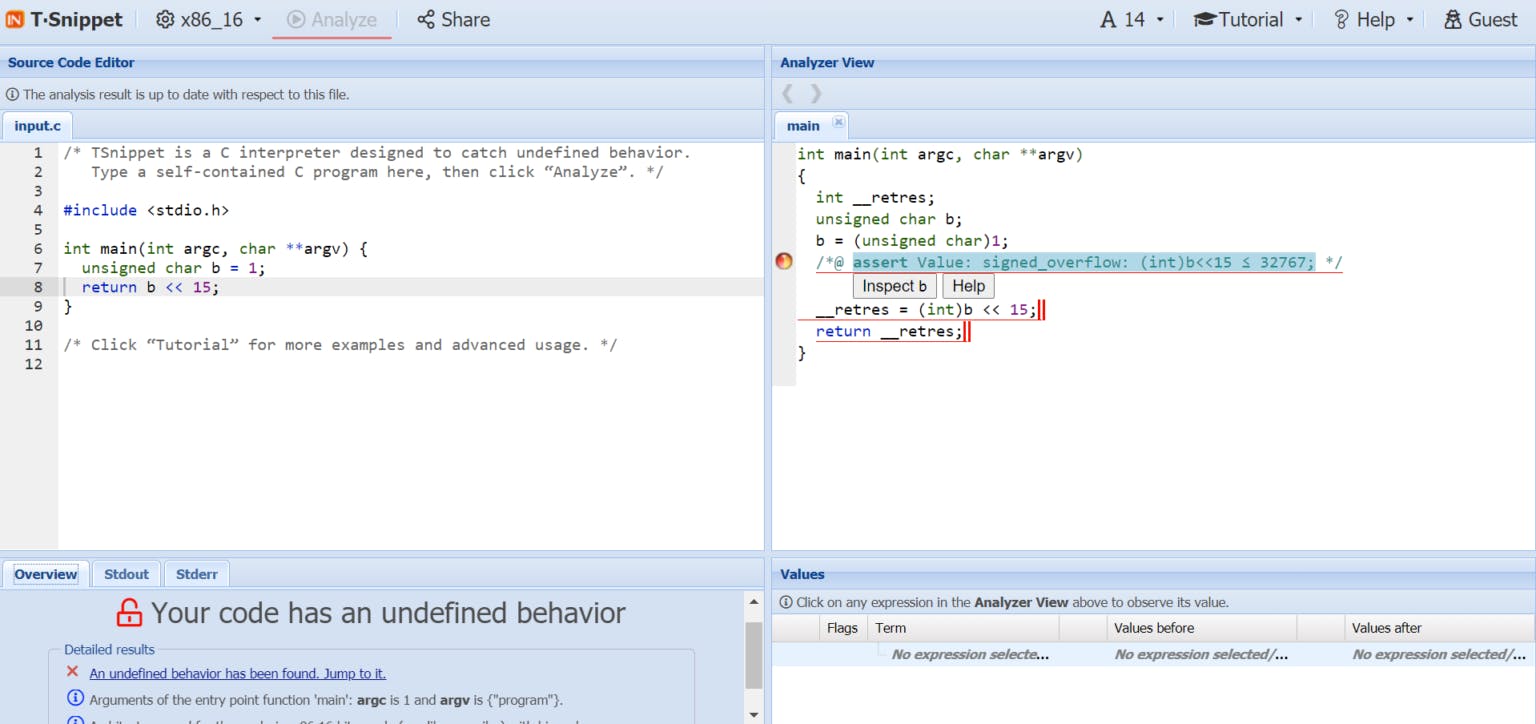Open the Tutorial dropdown menu

[1249, 19]
